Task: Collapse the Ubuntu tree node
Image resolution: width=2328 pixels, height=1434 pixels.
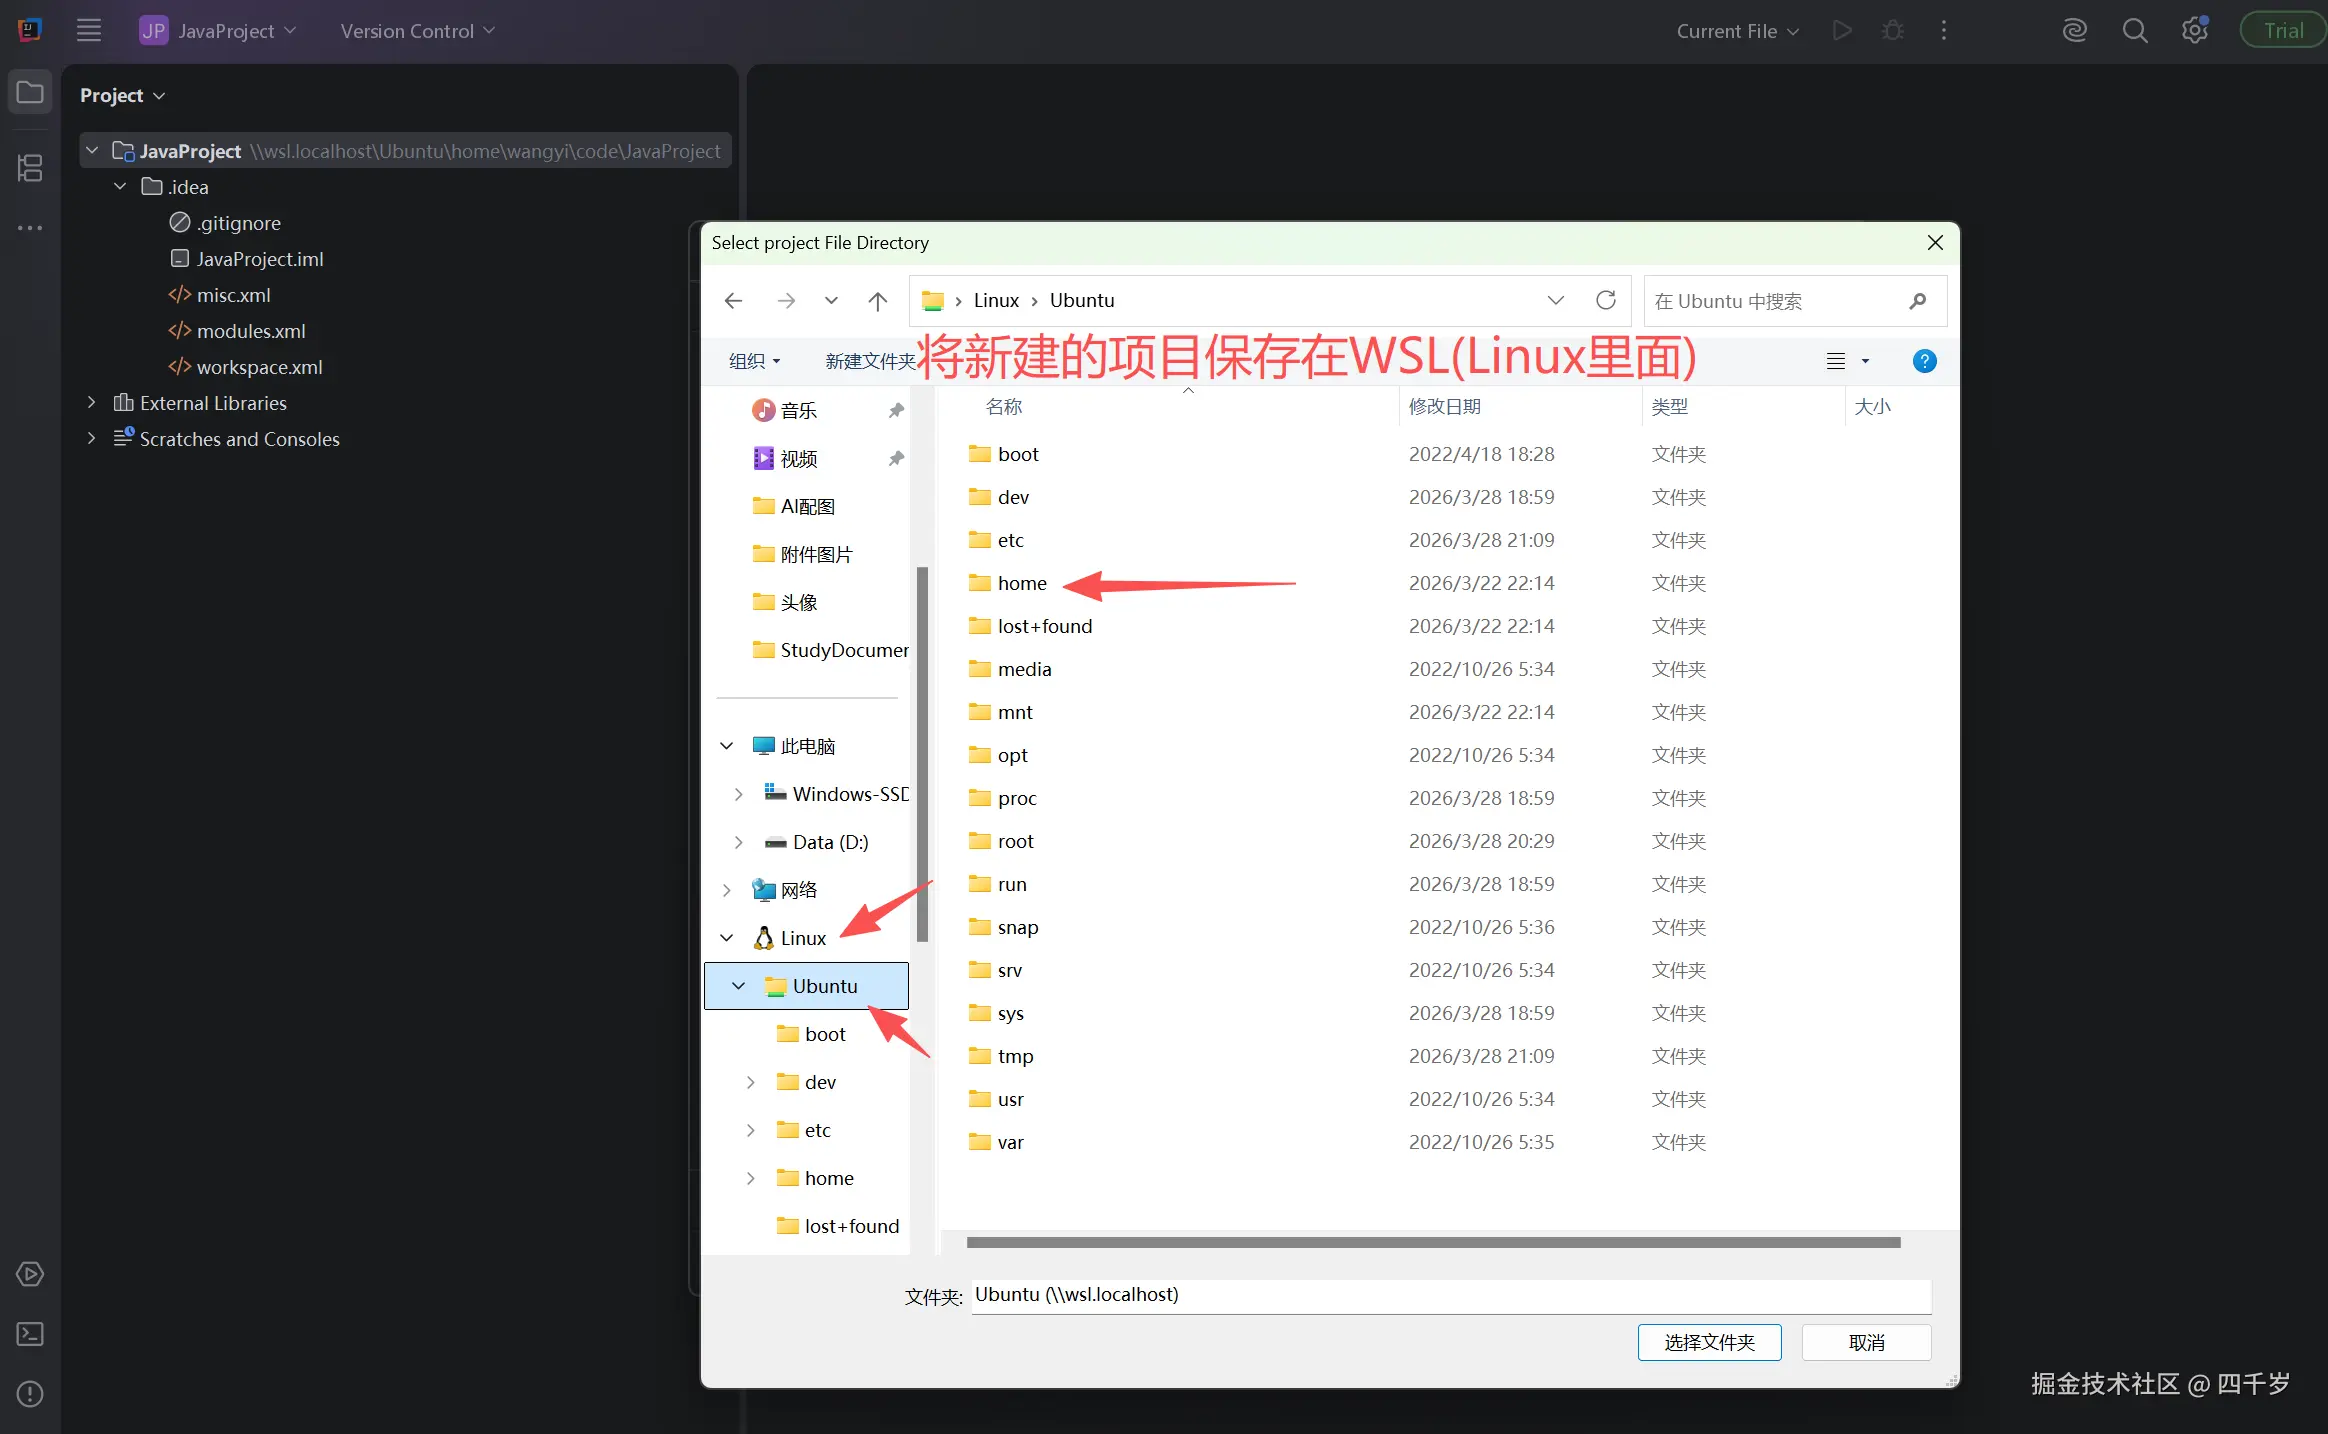Action: tap(739, 985)
